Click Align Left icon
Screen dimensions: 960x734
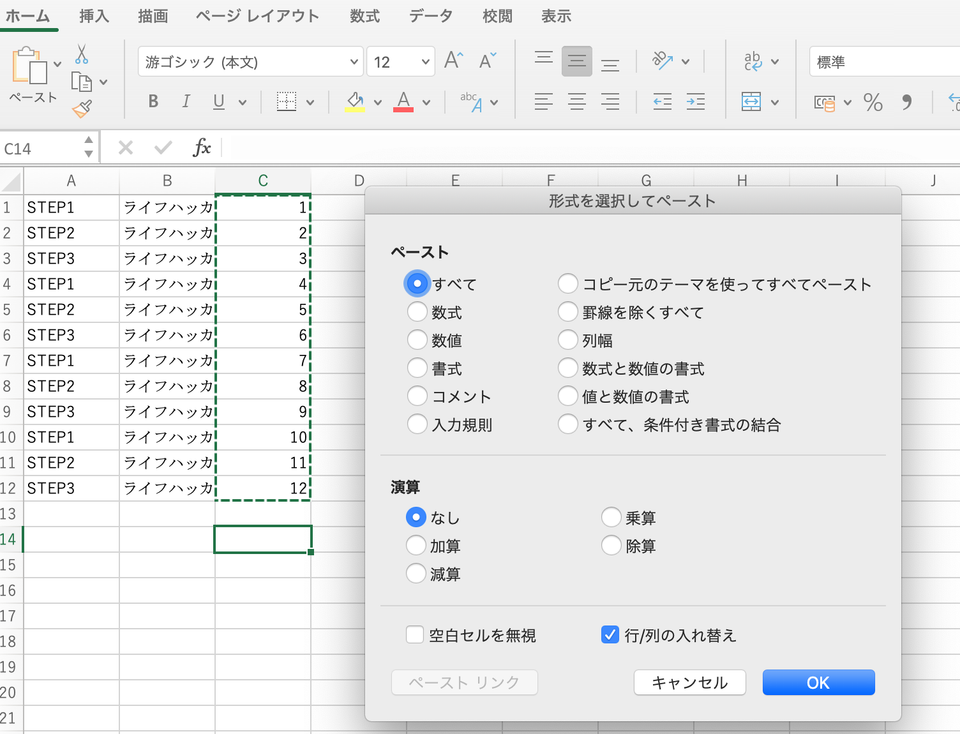[544, 102]
